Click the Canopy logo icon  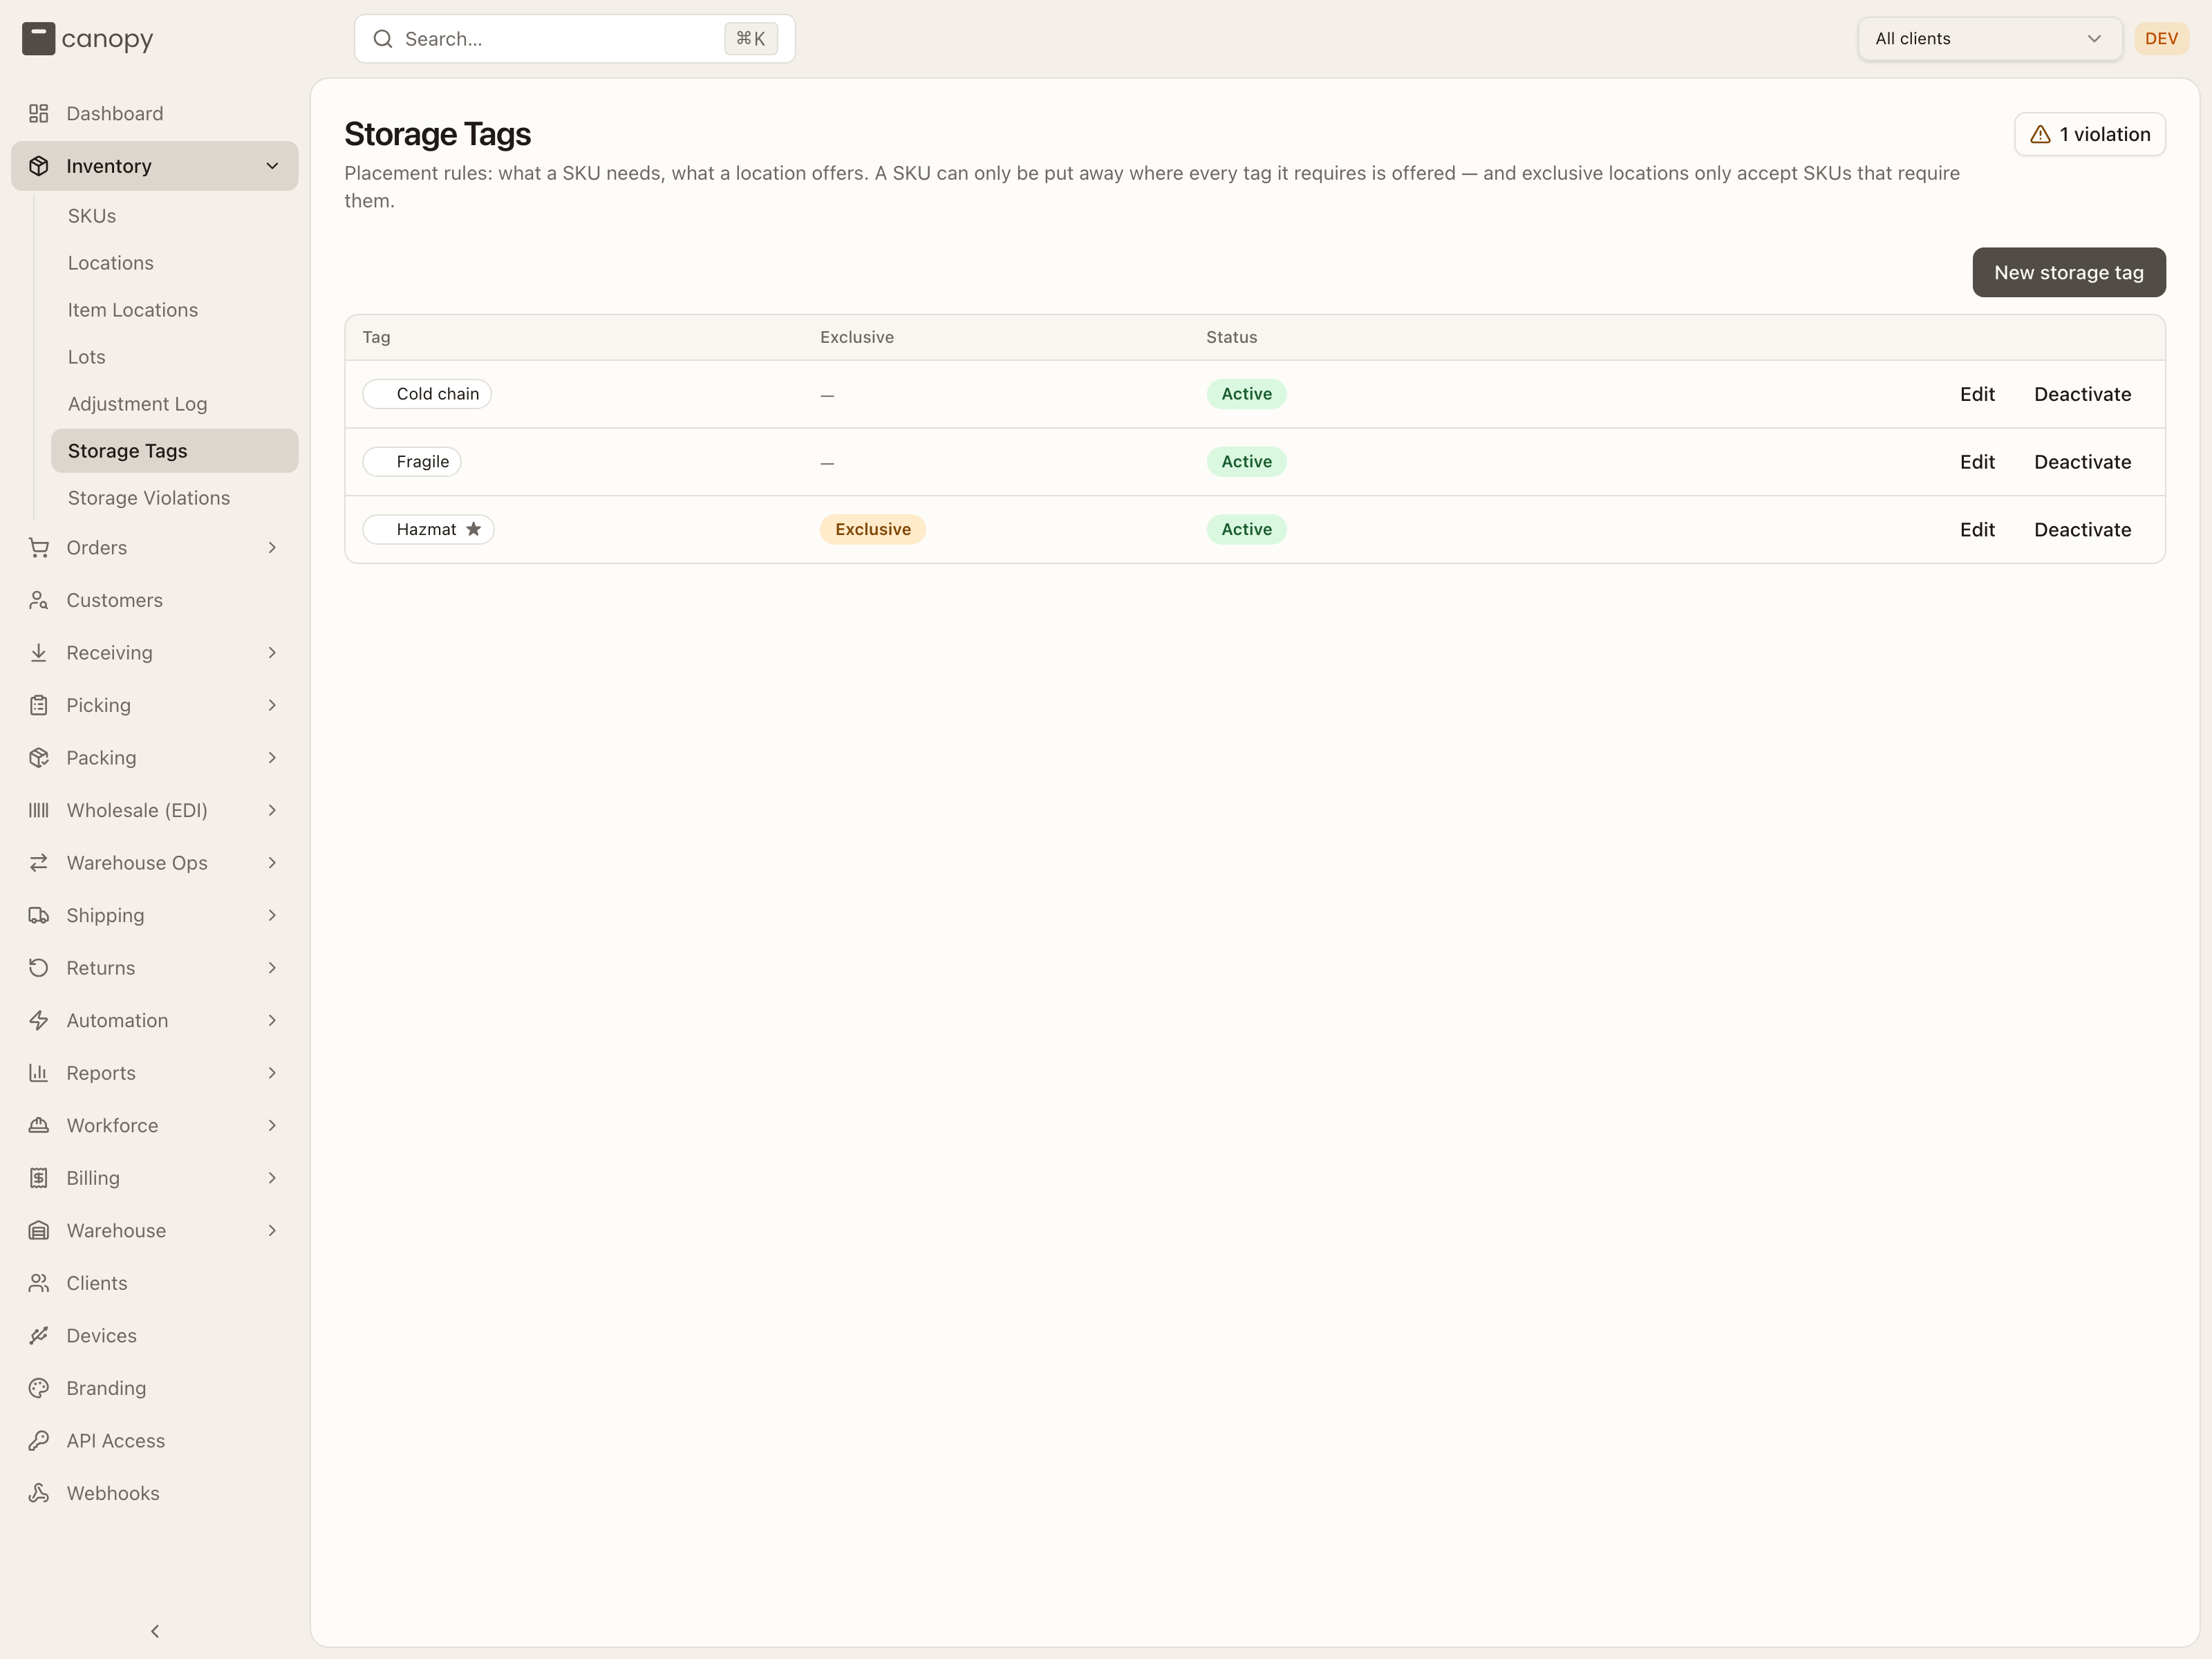(38, 39)
